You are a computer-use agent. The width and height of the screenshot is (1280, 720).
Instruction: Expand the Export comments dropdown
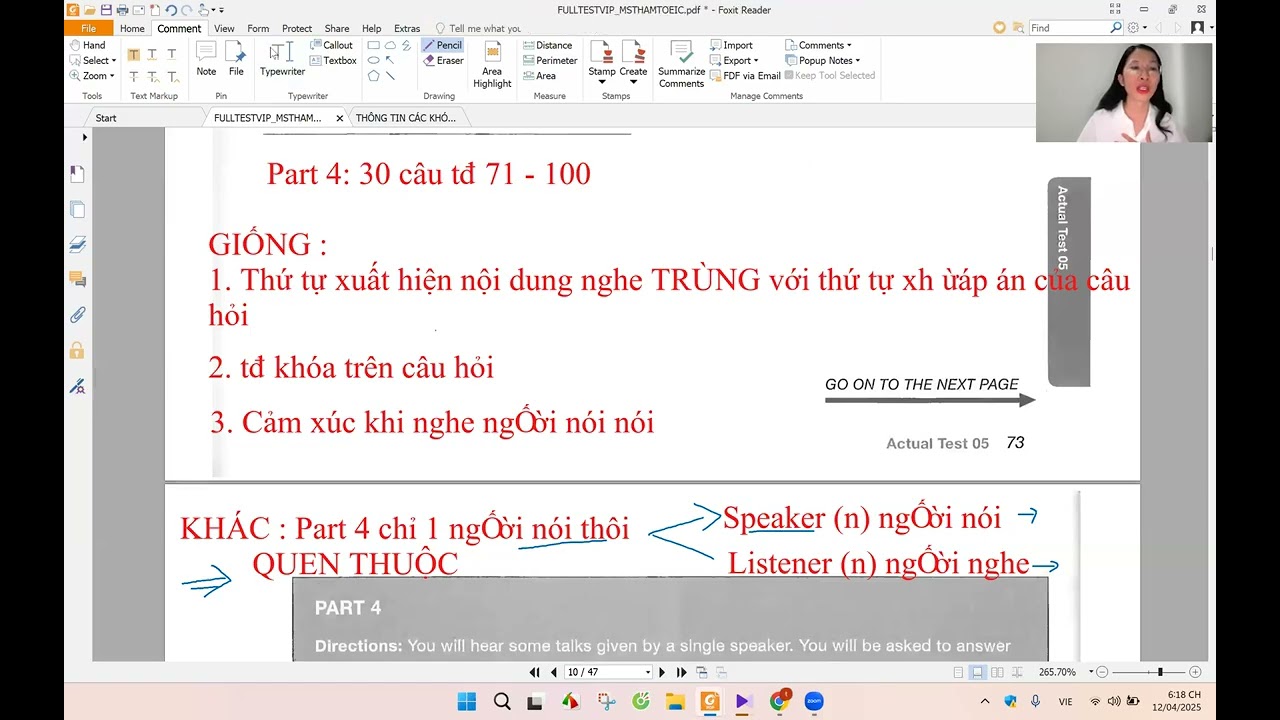click(x=756, y=61)
